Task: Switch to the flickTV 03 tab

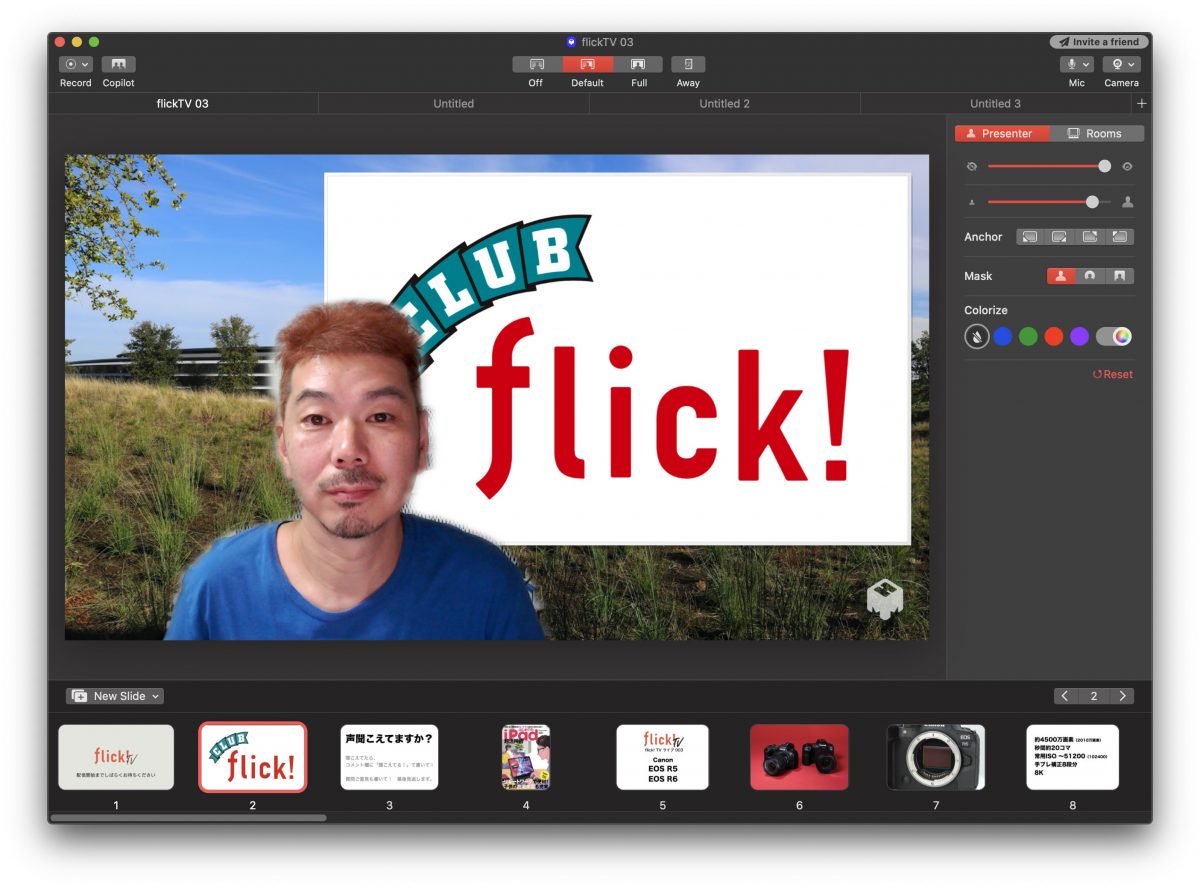Action: (x=183, y=103)
